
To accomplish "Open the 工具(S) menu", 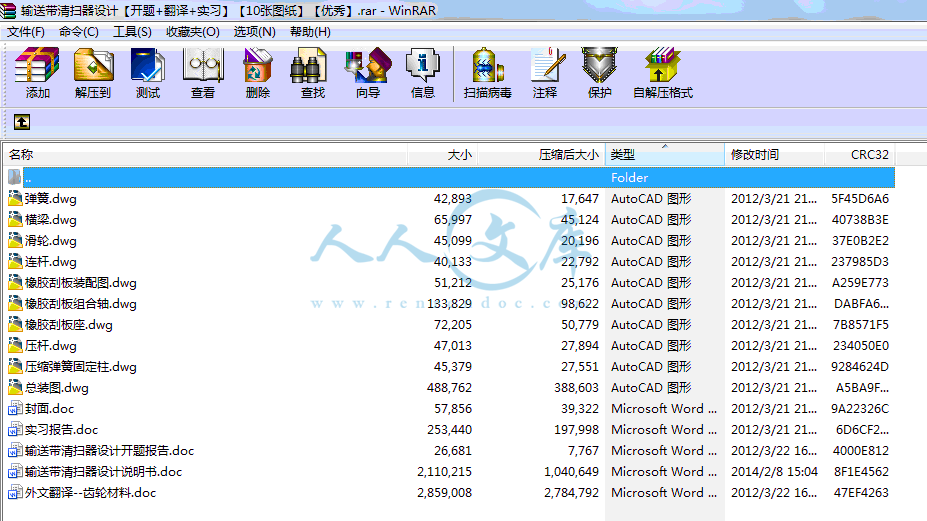I will [x=132, y=32].
